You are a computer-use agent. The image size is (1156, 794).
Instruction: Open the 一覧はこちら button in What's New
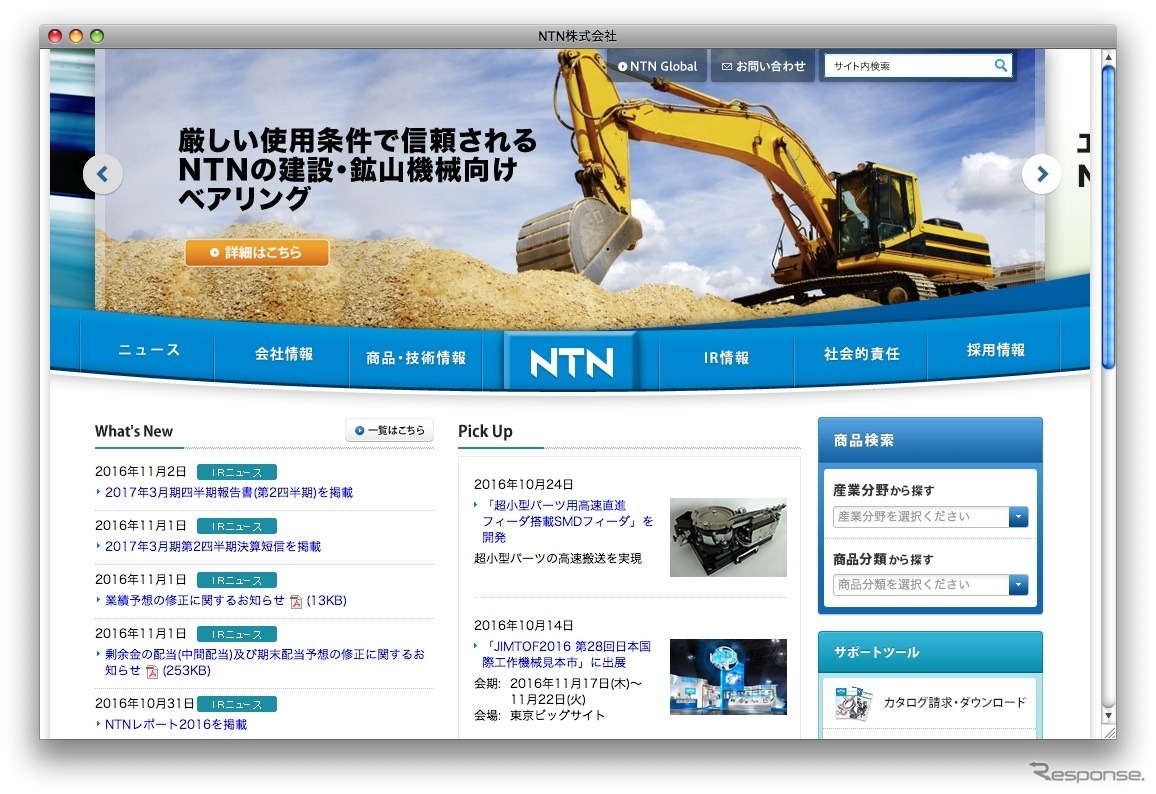tap(389, 430)
